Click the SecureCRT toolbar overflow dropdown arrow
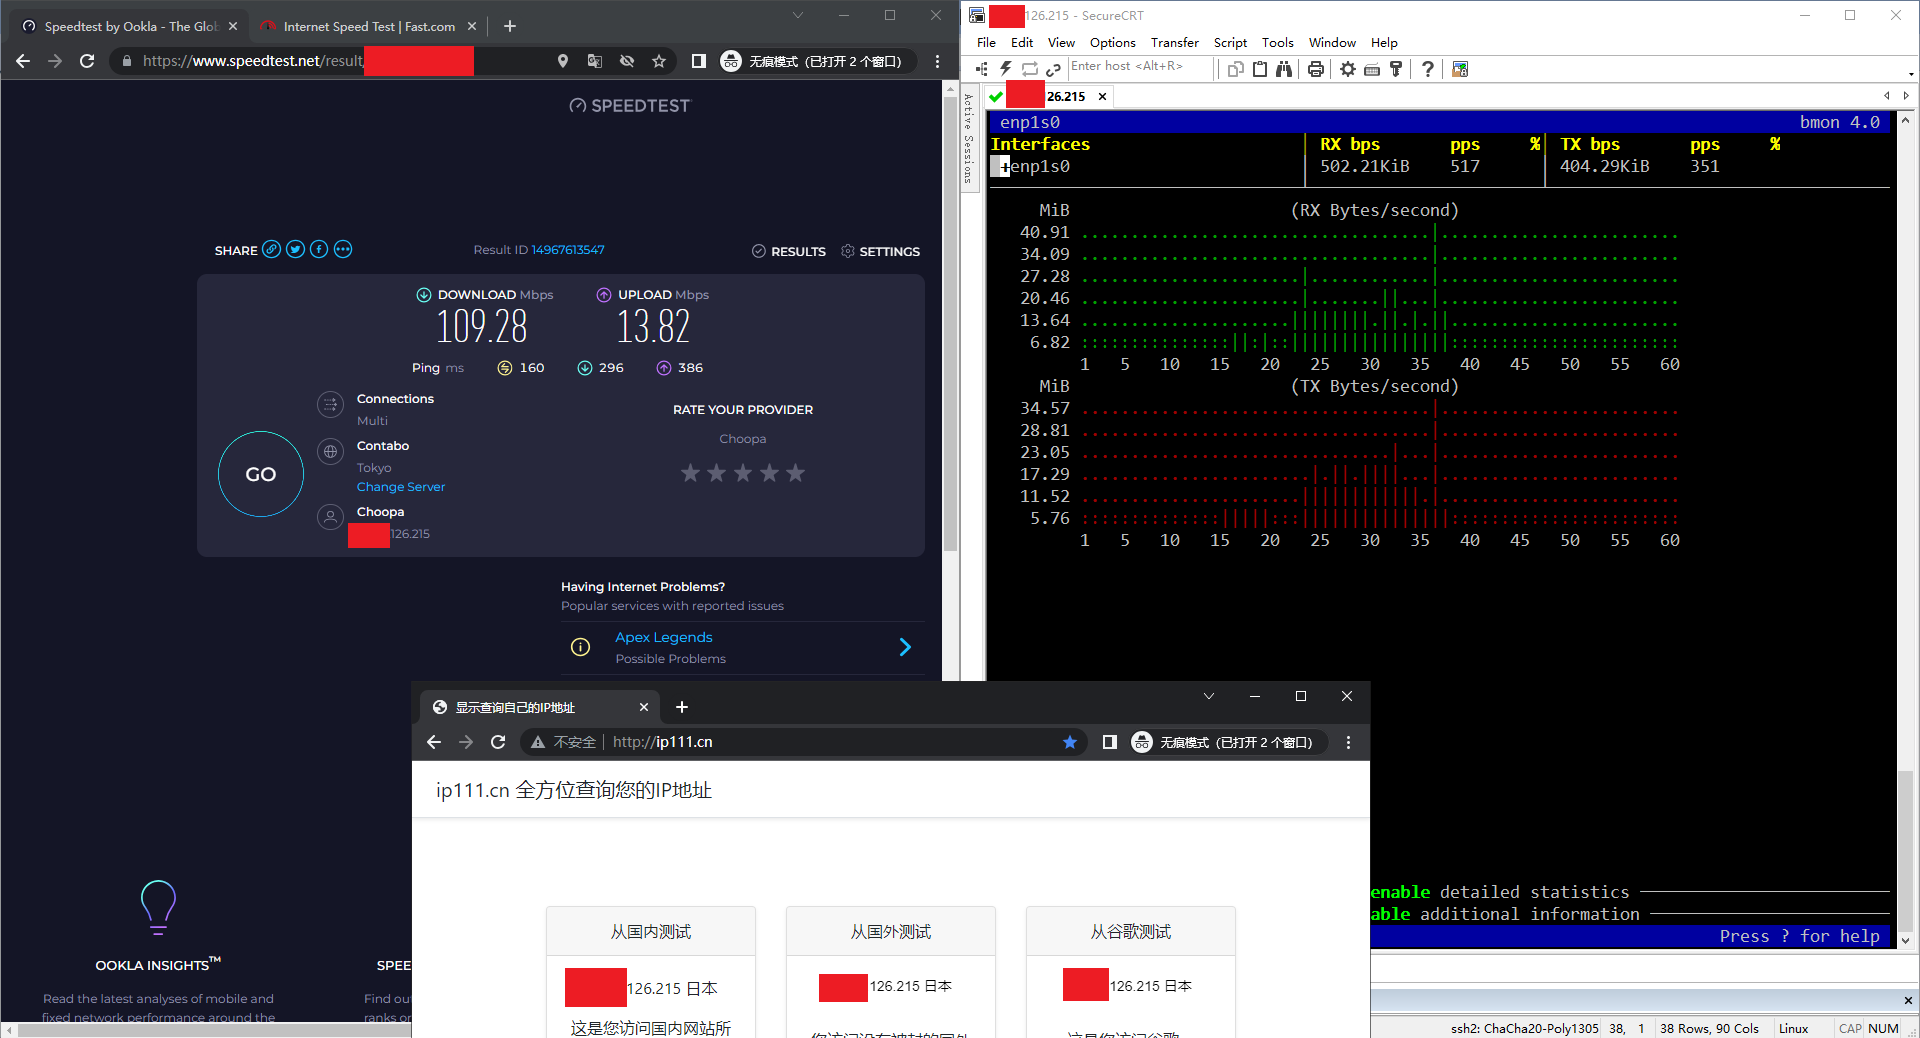The width and height of the screenshot is (1920, 1038). click(1911, 73)
